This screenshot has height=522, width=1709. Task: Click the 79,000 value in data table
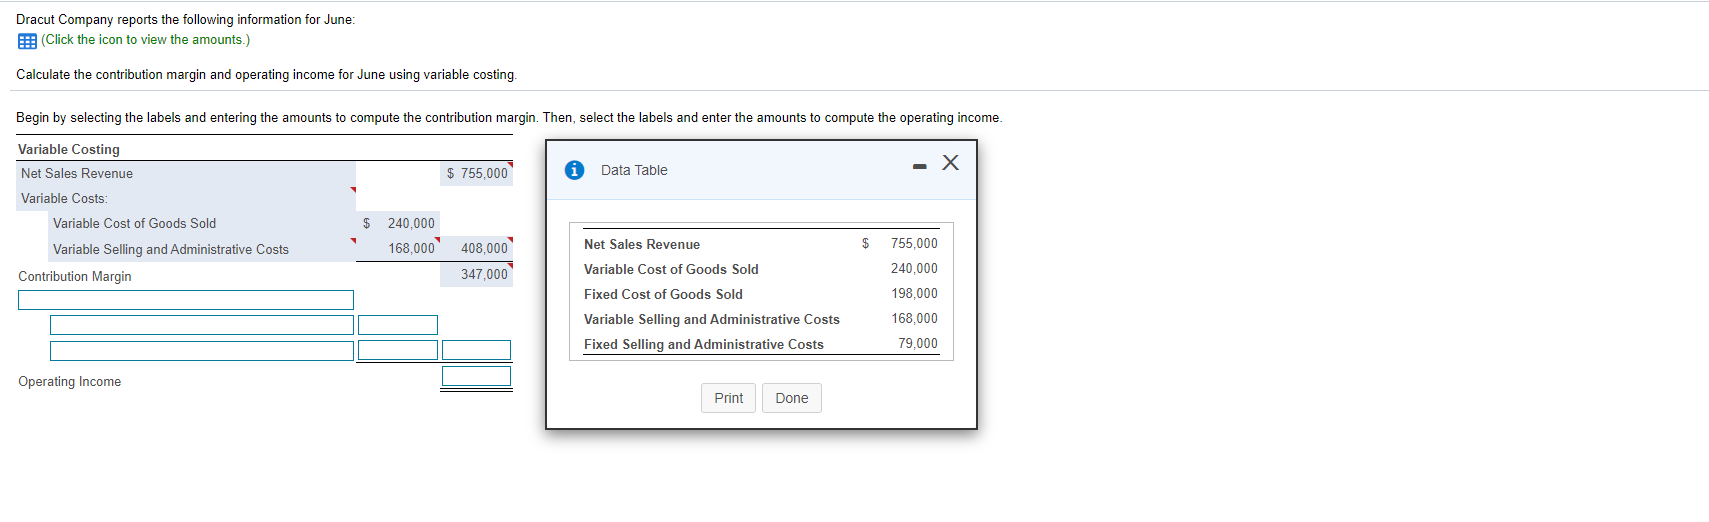tap(918, 343)
